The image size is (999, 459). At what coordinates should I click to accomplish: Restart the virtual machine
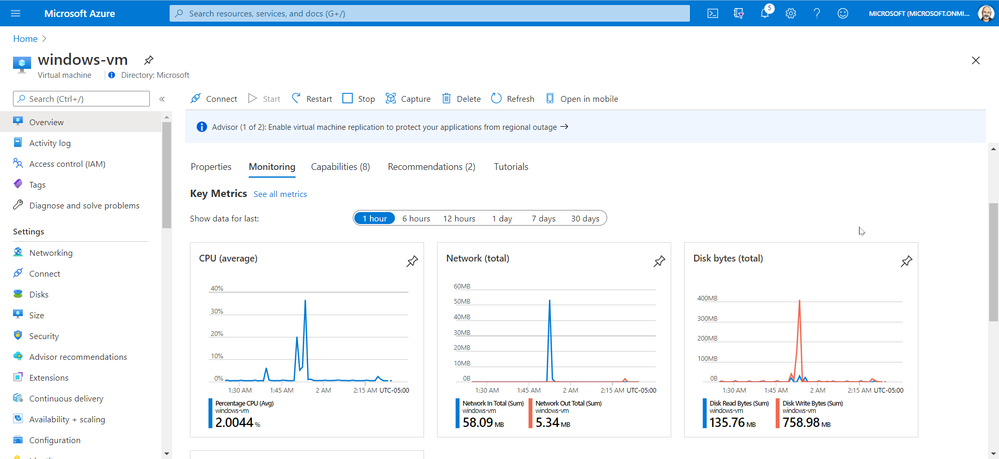pos(312,99)
